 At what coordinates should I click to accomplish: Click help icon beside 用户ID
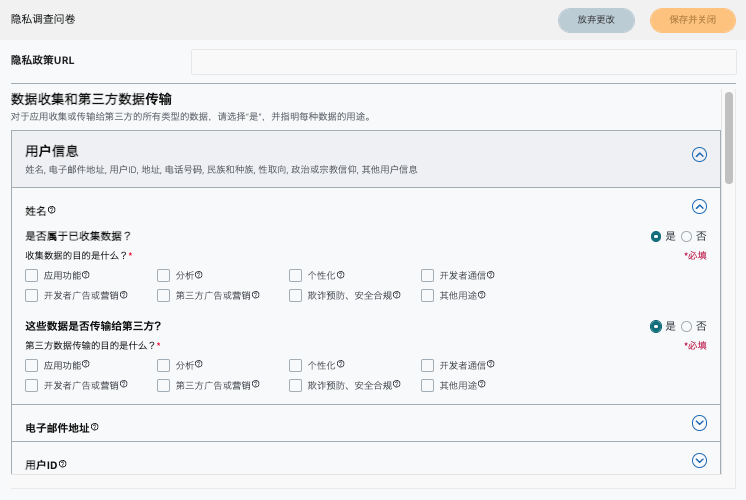63,464
